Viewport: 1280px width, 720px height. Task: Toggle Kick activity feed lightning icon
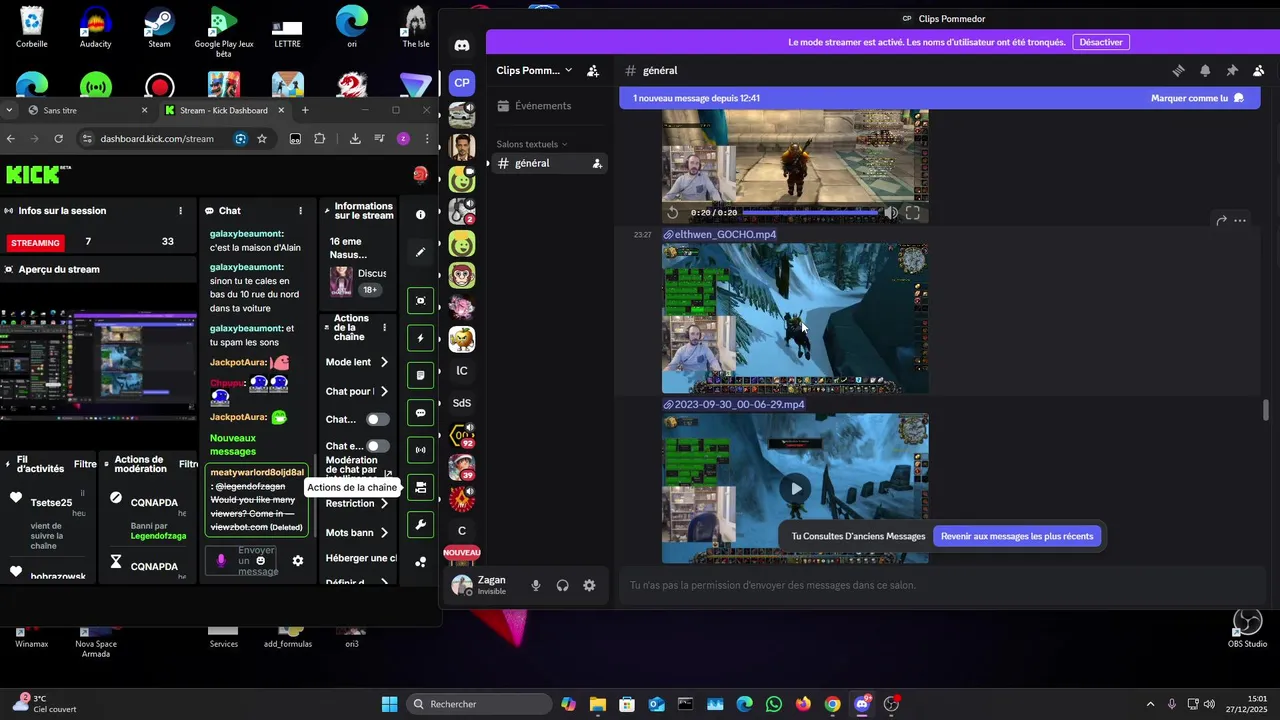[421, 338]
